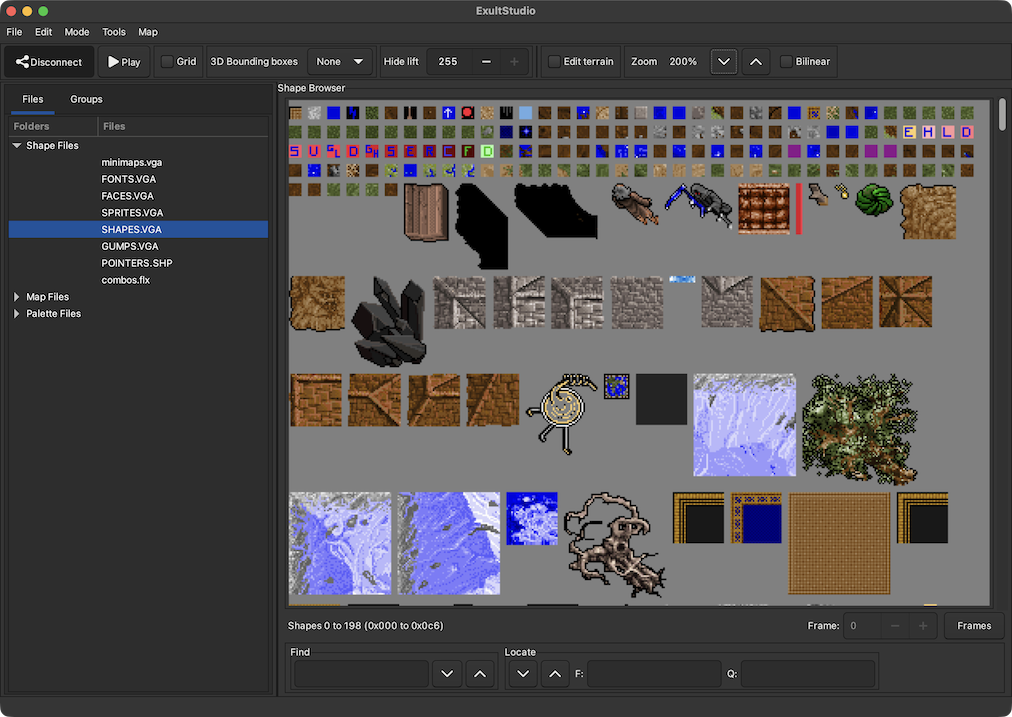Select POINTERS.SHP file

click(x=138, y=263)
